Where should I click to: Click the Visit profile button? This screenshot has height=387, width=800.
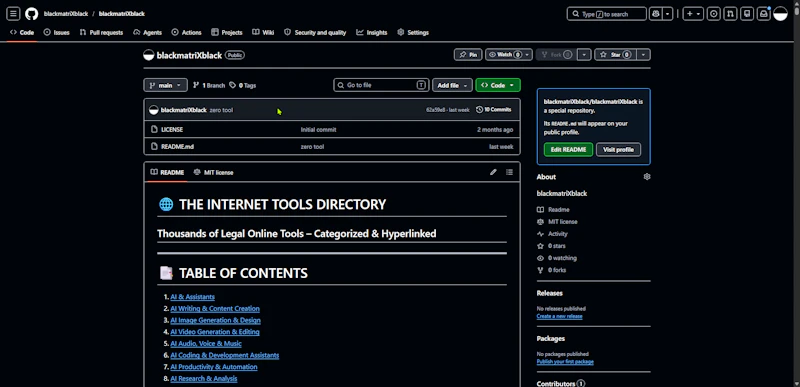tap(618, 149)
